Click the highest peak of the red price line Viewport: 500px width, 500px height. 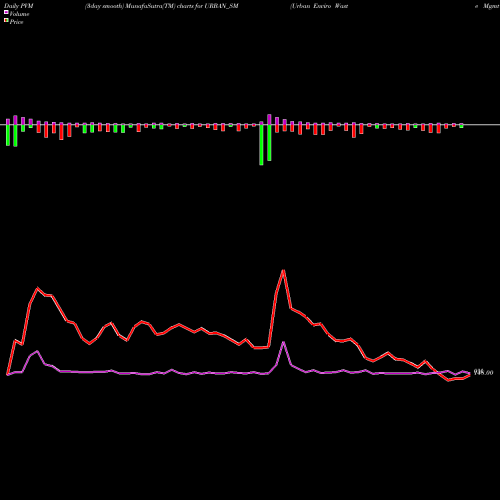tap(284, 271)
